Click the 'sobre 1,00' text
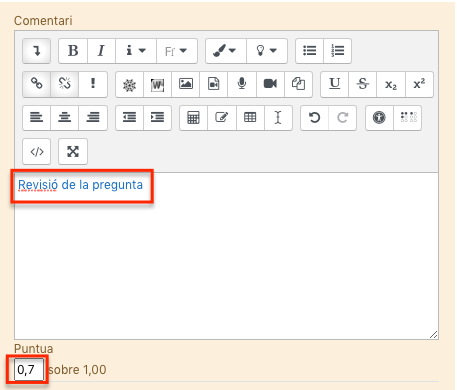 [x=77, y=370]
